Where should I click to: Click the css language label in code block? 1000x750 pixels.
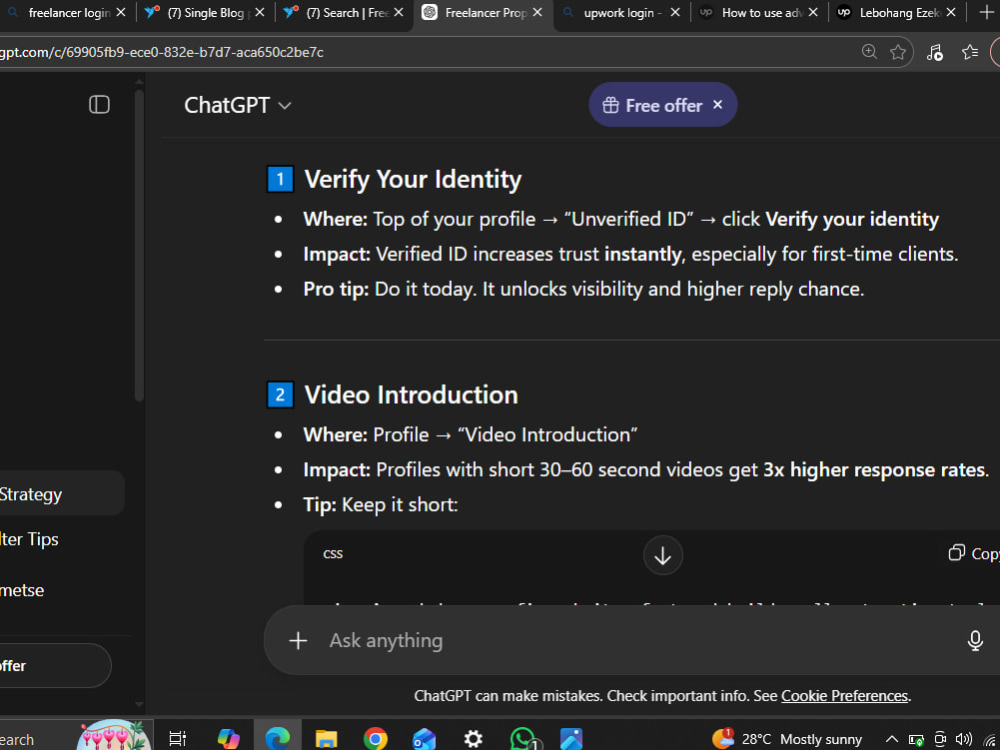pos(333,554)
